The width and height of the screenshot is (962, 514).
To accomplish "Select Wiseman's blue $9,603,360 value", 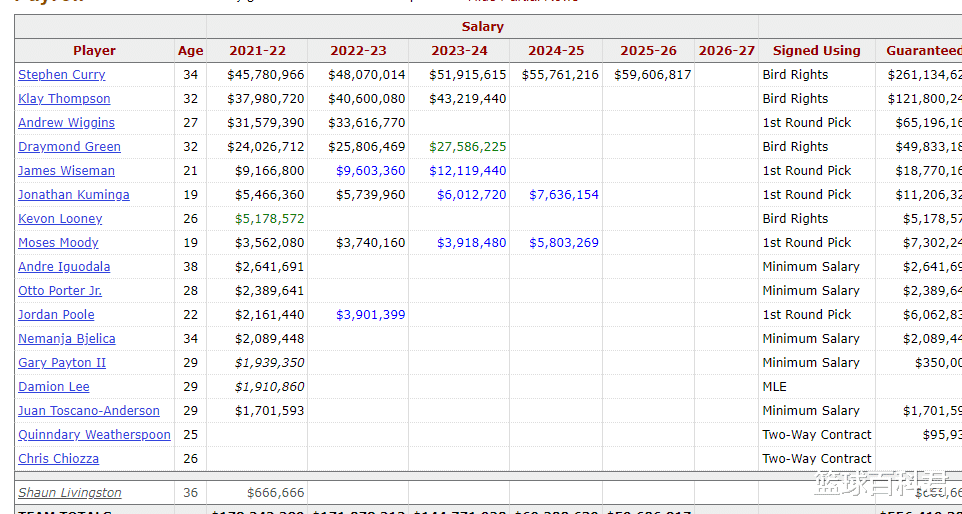I will click(x=371, y=171).
